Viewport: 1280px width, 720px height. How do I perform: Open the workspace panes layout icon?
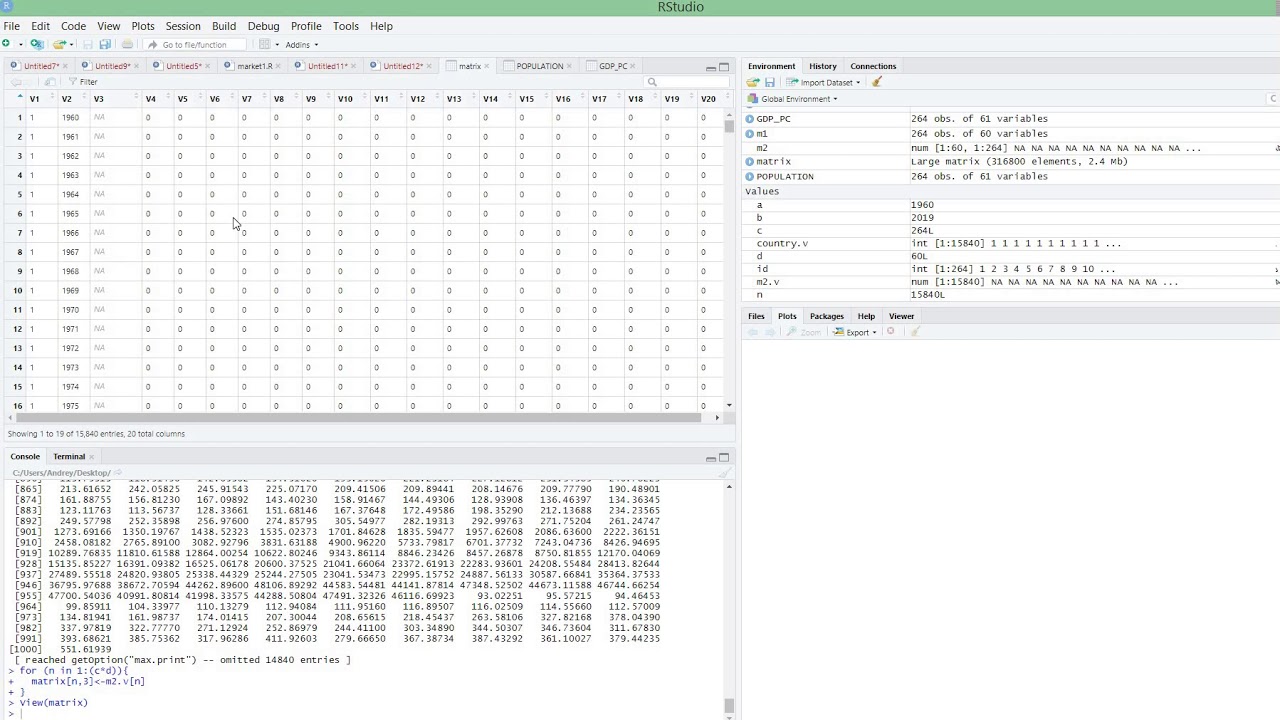pyautogui.click(x=264, y=44)
